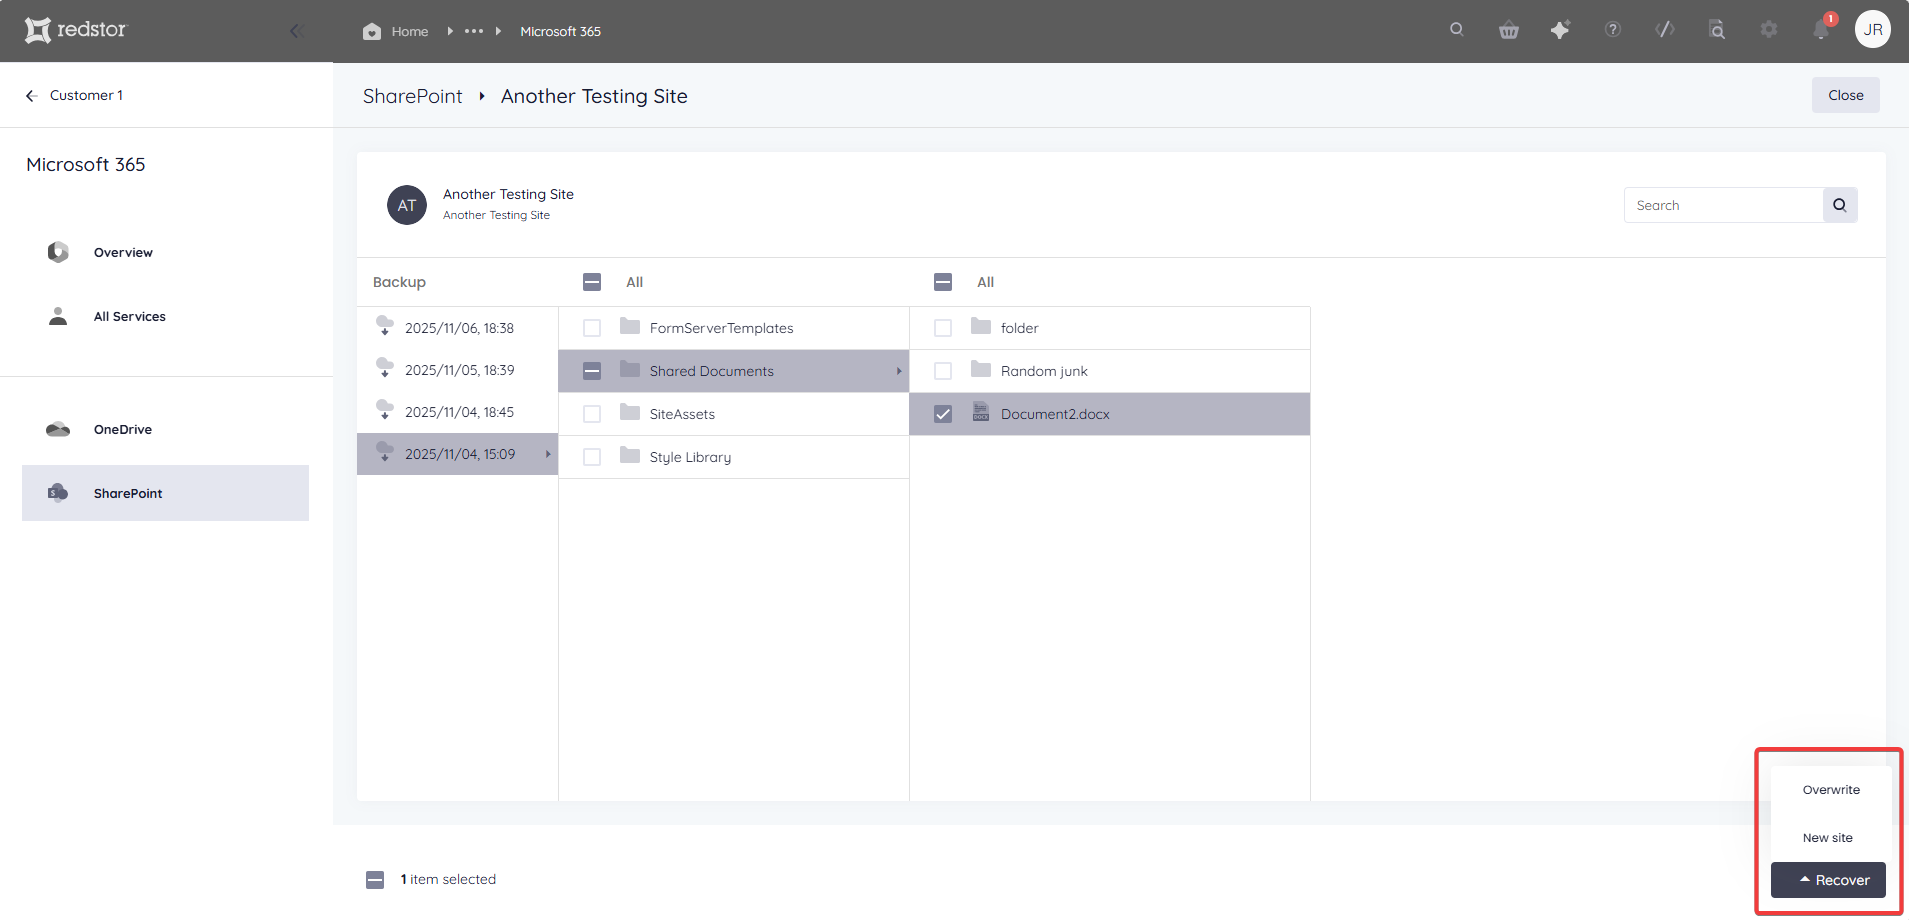This screenshot has height=920, width=1909.
Task: Select the 2025/11/05, 18:39 backup text
Action: coord(459,370)
